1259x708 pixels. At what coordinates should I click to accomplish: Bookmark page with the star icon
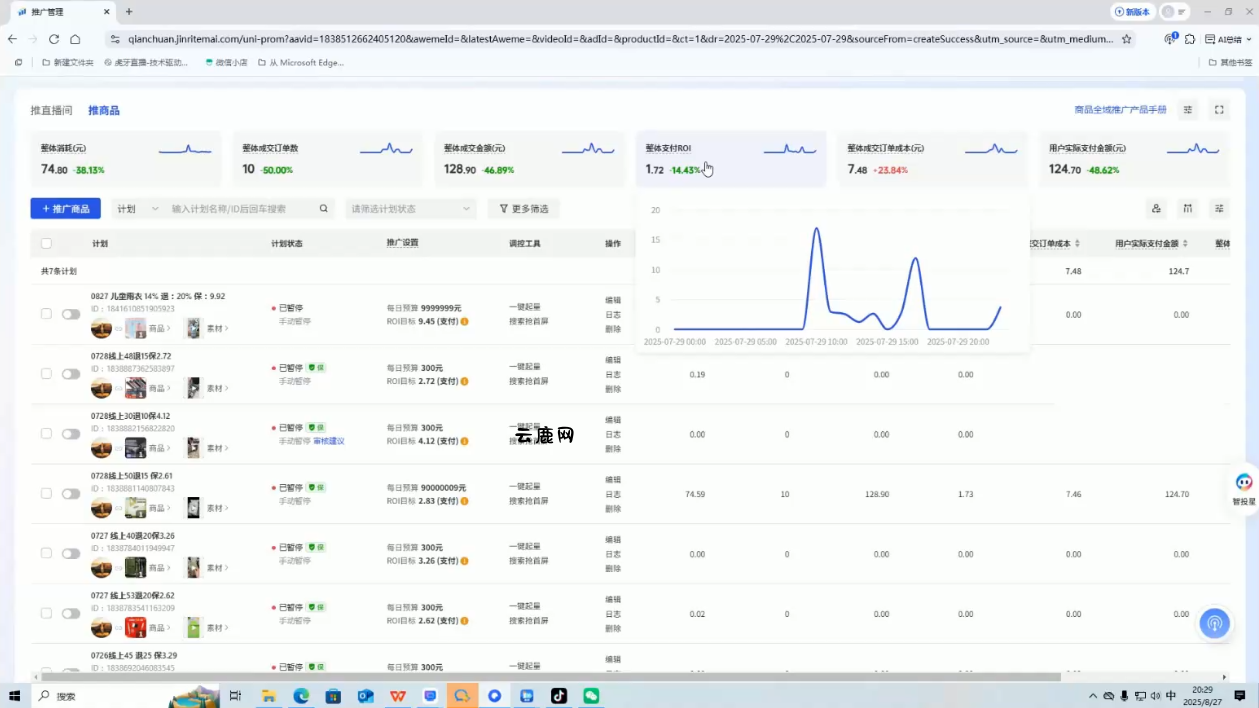pos(1127,39)
